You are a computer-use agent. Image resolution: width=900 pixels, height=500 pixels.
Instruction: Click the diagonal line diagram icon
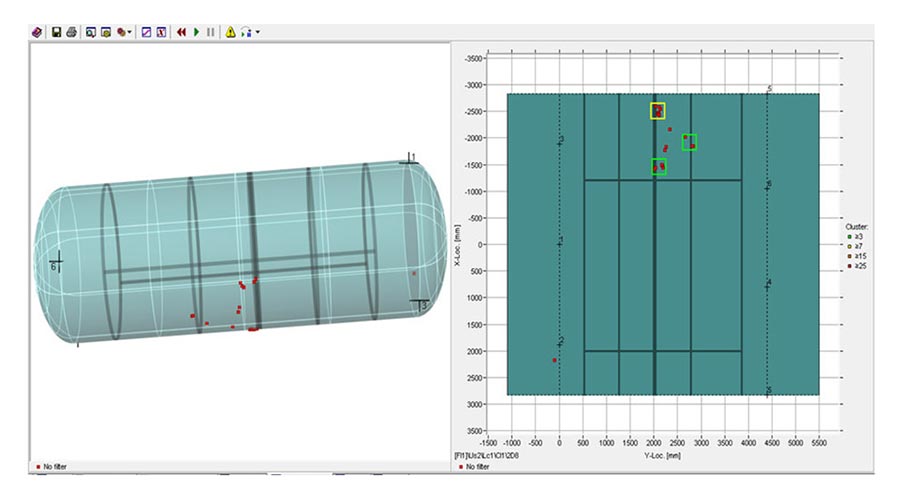coord(145,32)
